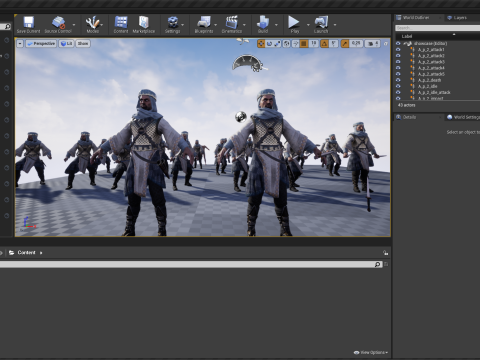Select the A_p_2_attack5 outliner row
480x360 pixels.
pyautogui.click(x=438, y=74)
